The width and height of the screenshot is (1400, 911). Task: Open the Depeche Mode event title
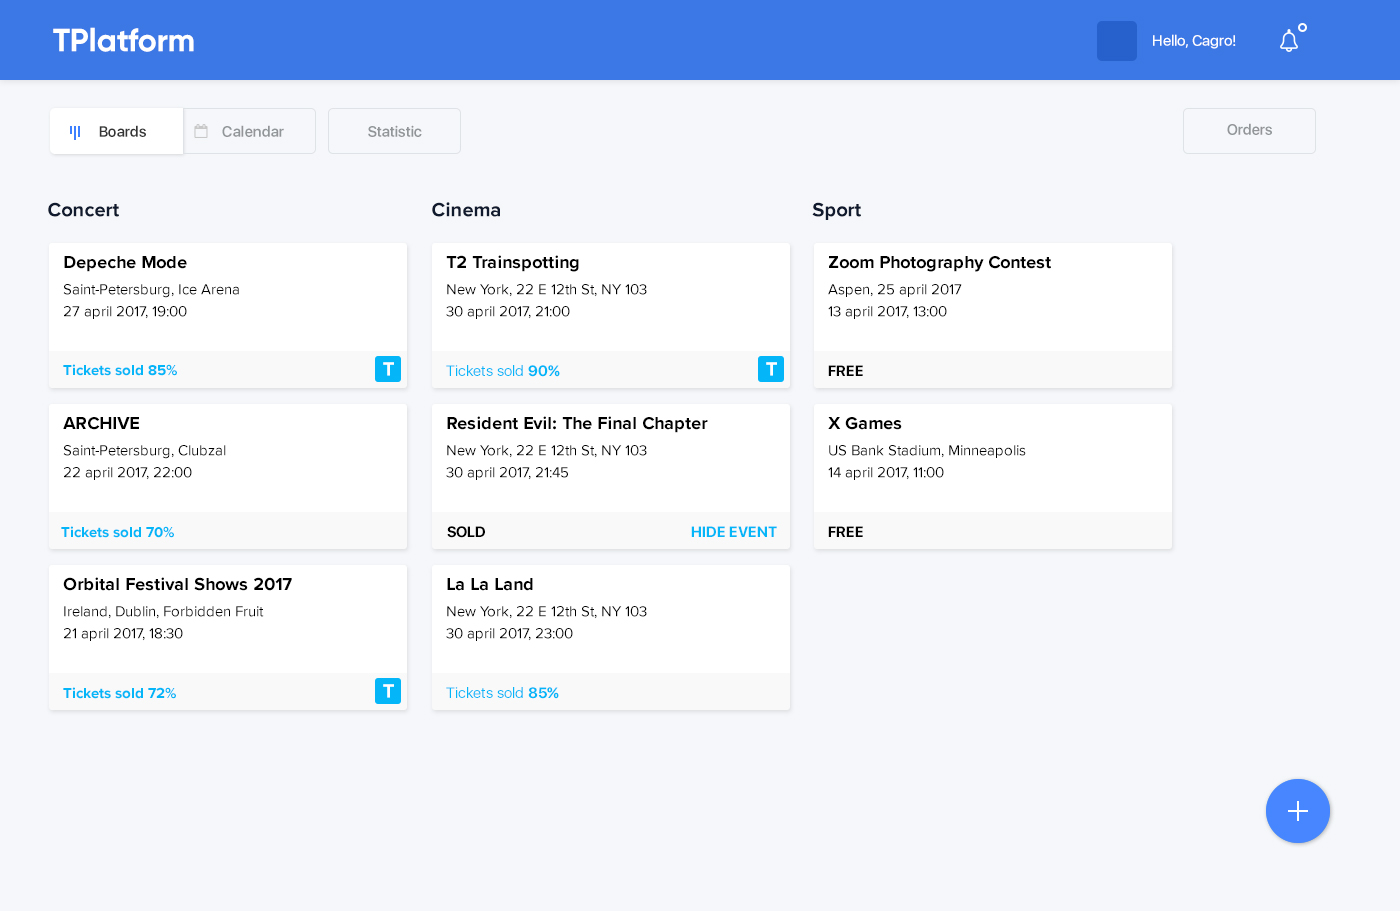pos(125,262)
